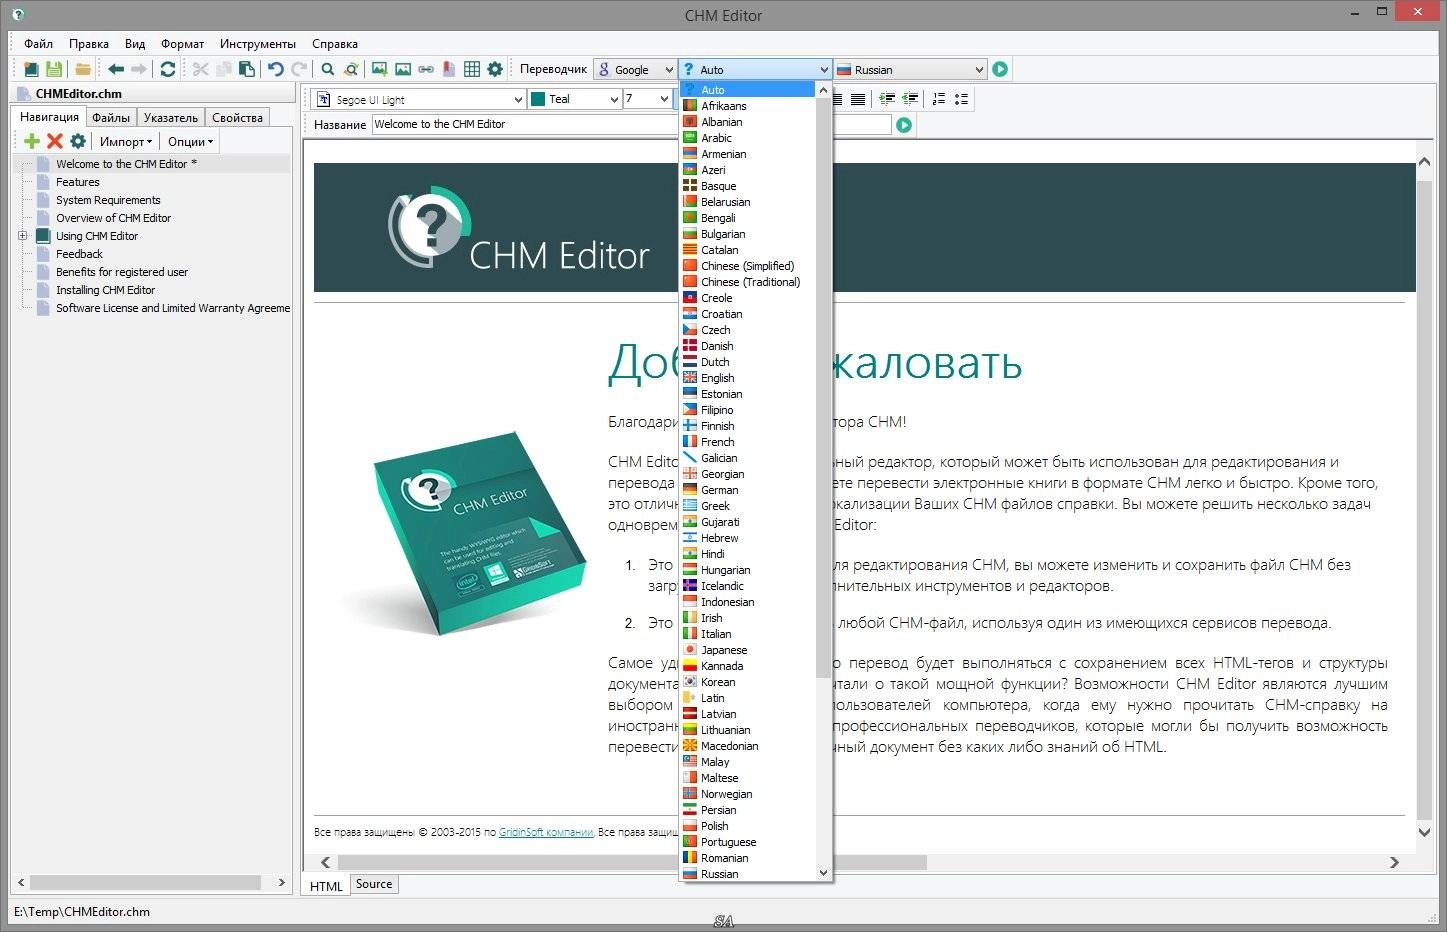This screenshot has width=1447, height=932.
Task: Open the Teal font color dropdown
Action: (x=575, y=99)
